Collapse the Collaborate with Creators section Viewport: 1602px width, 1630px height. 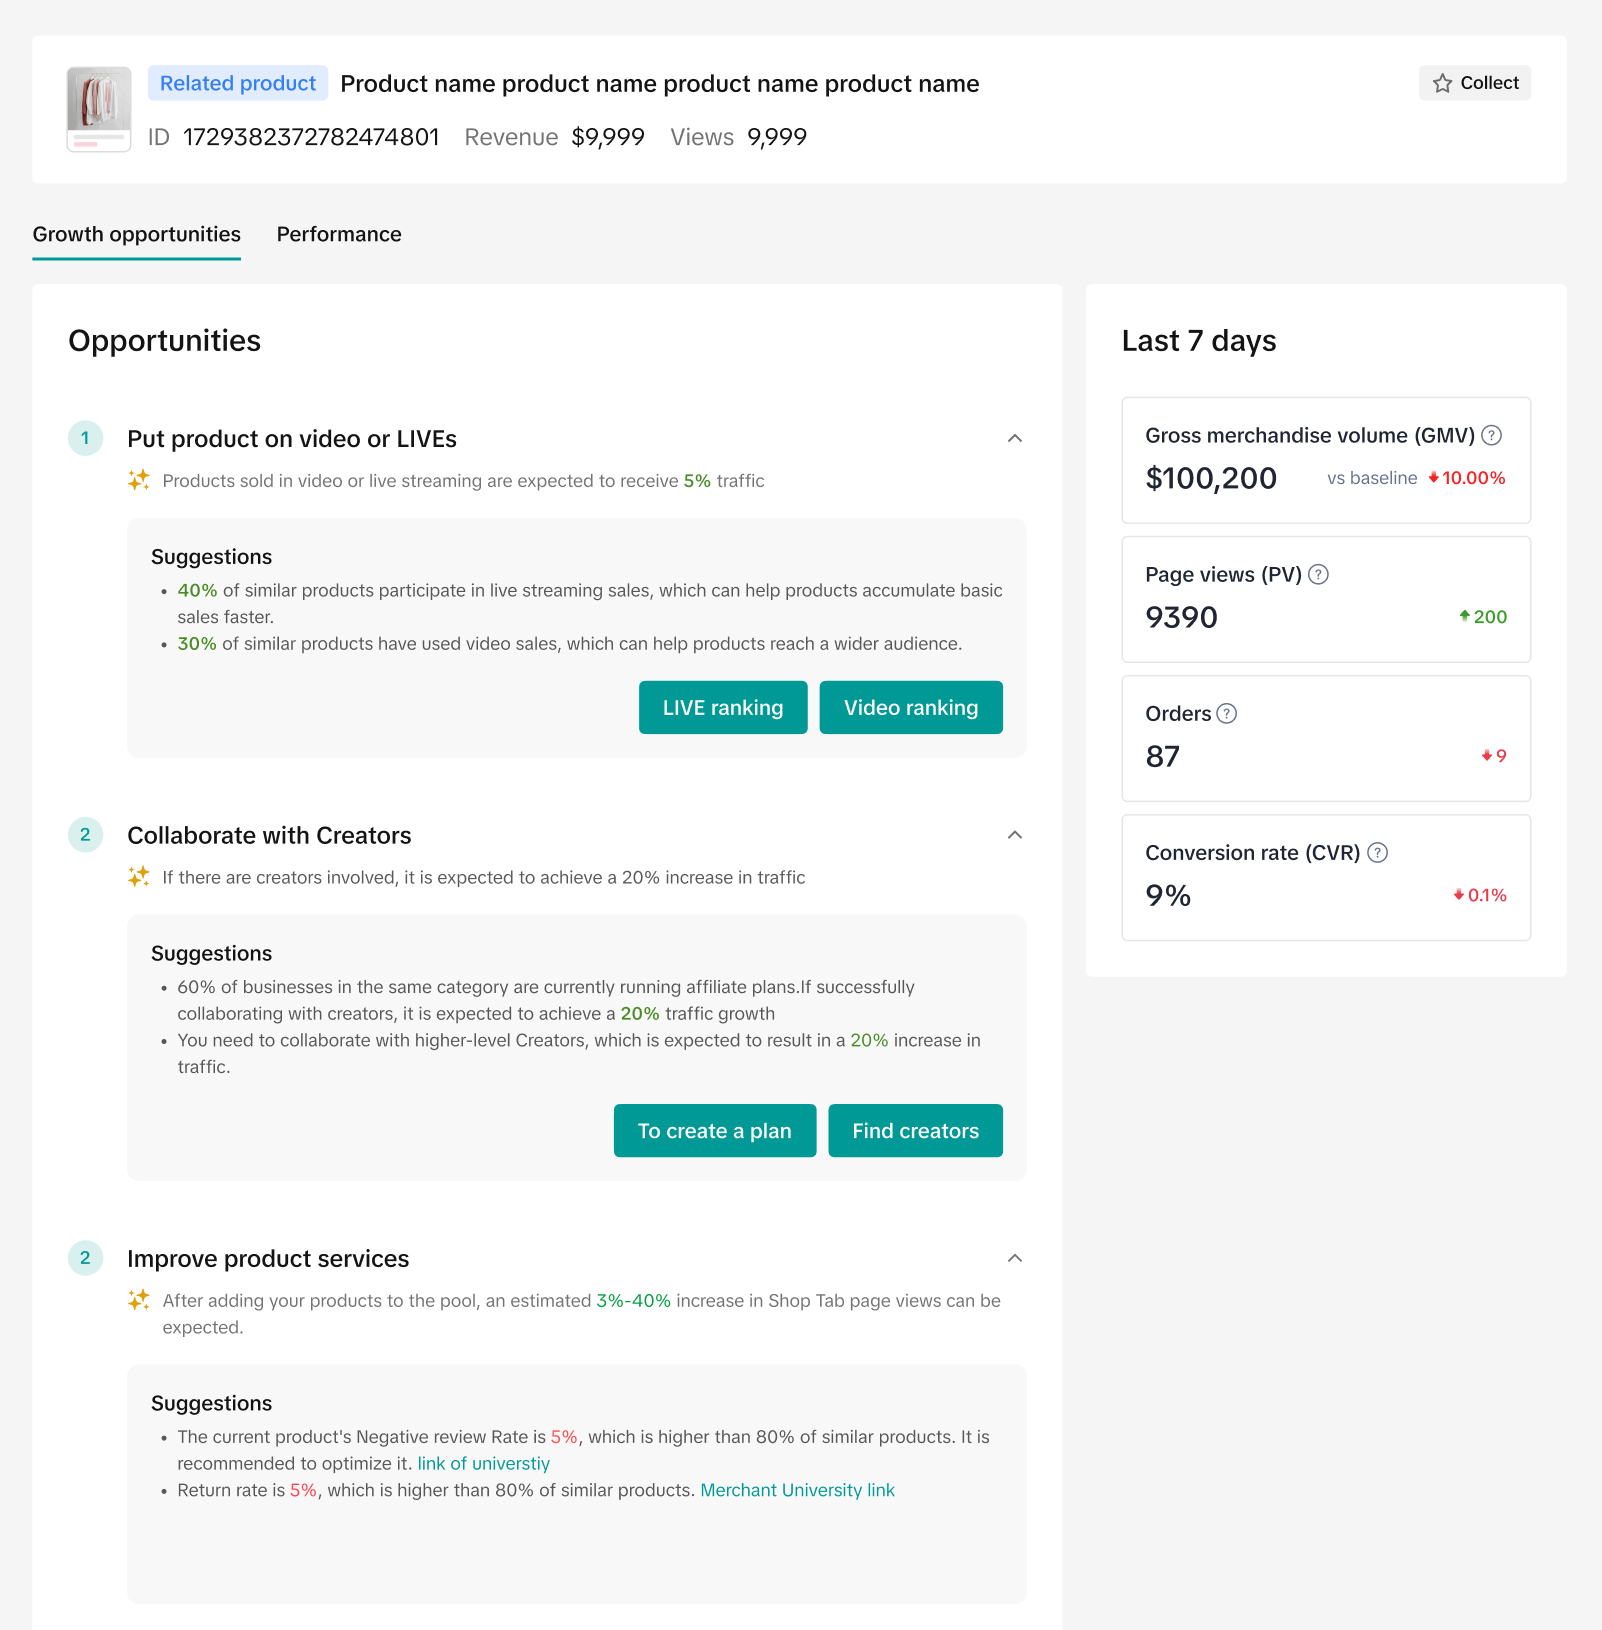(1014, 835)
